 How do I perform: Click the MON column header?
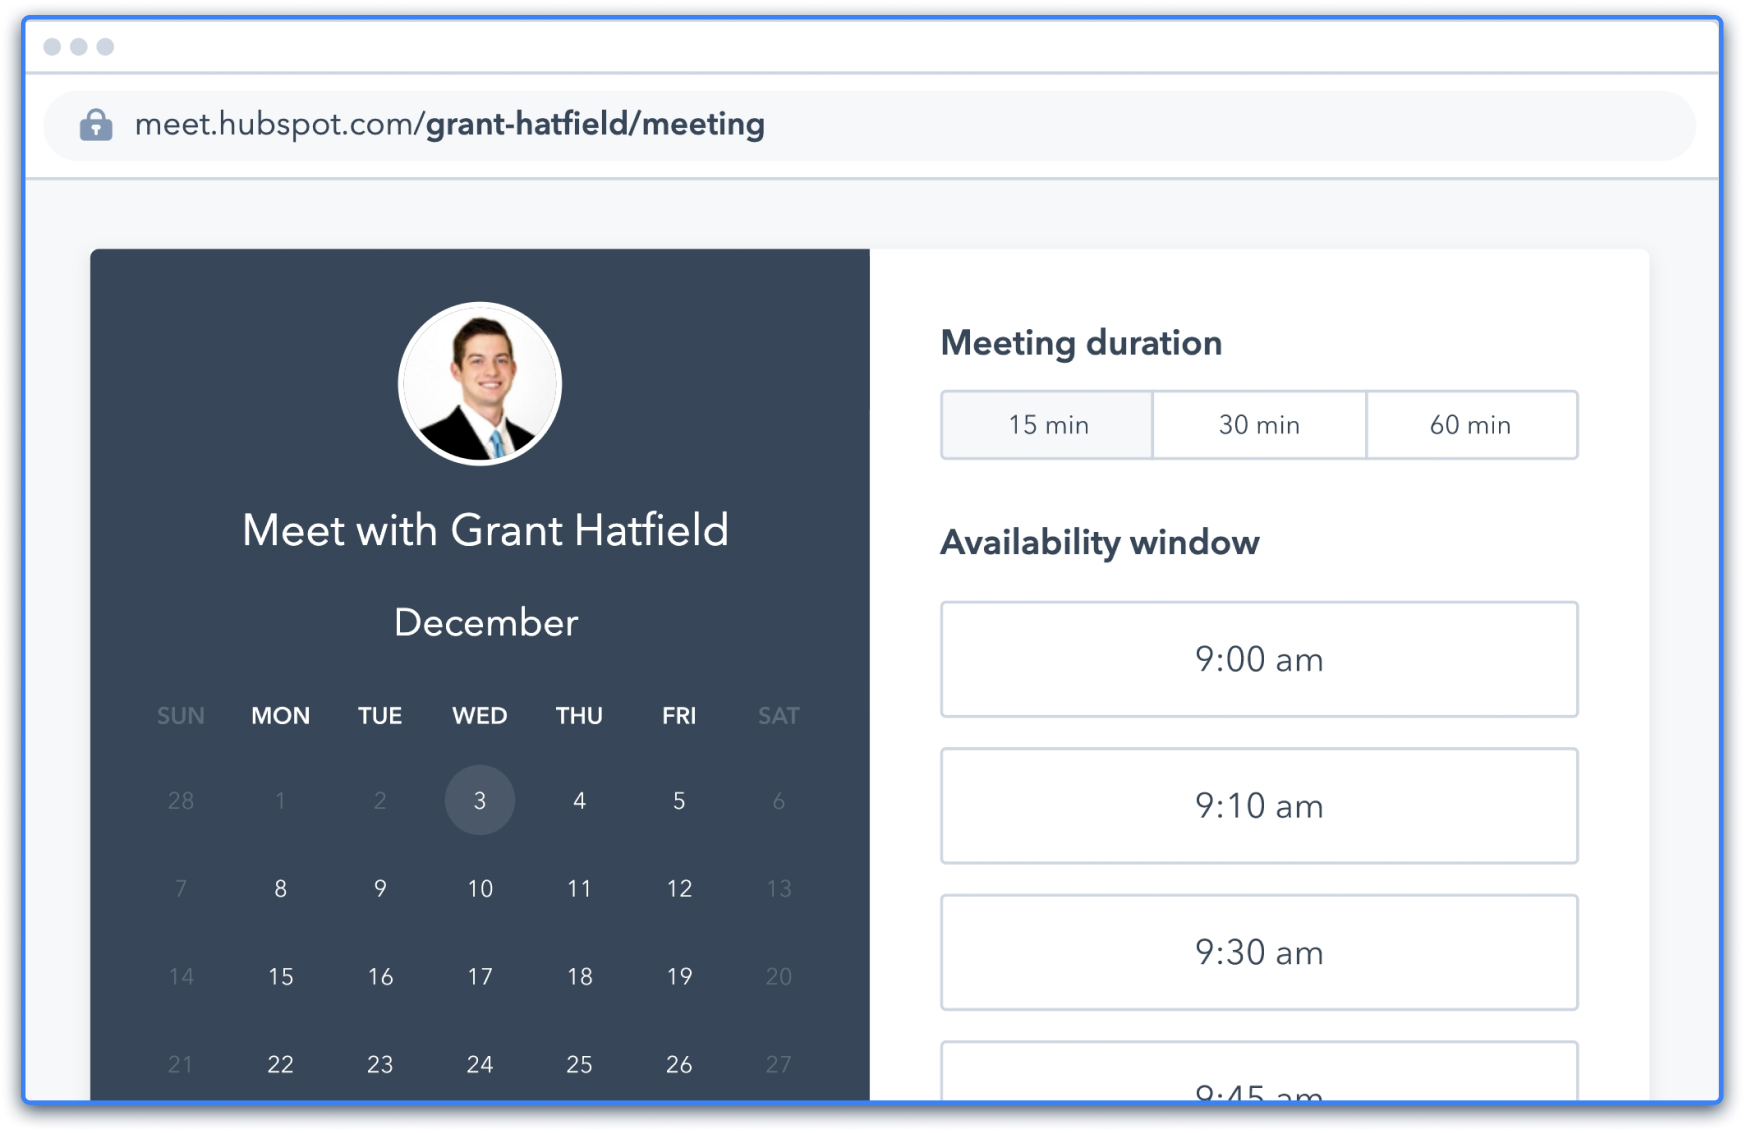[x=281, y=716]
